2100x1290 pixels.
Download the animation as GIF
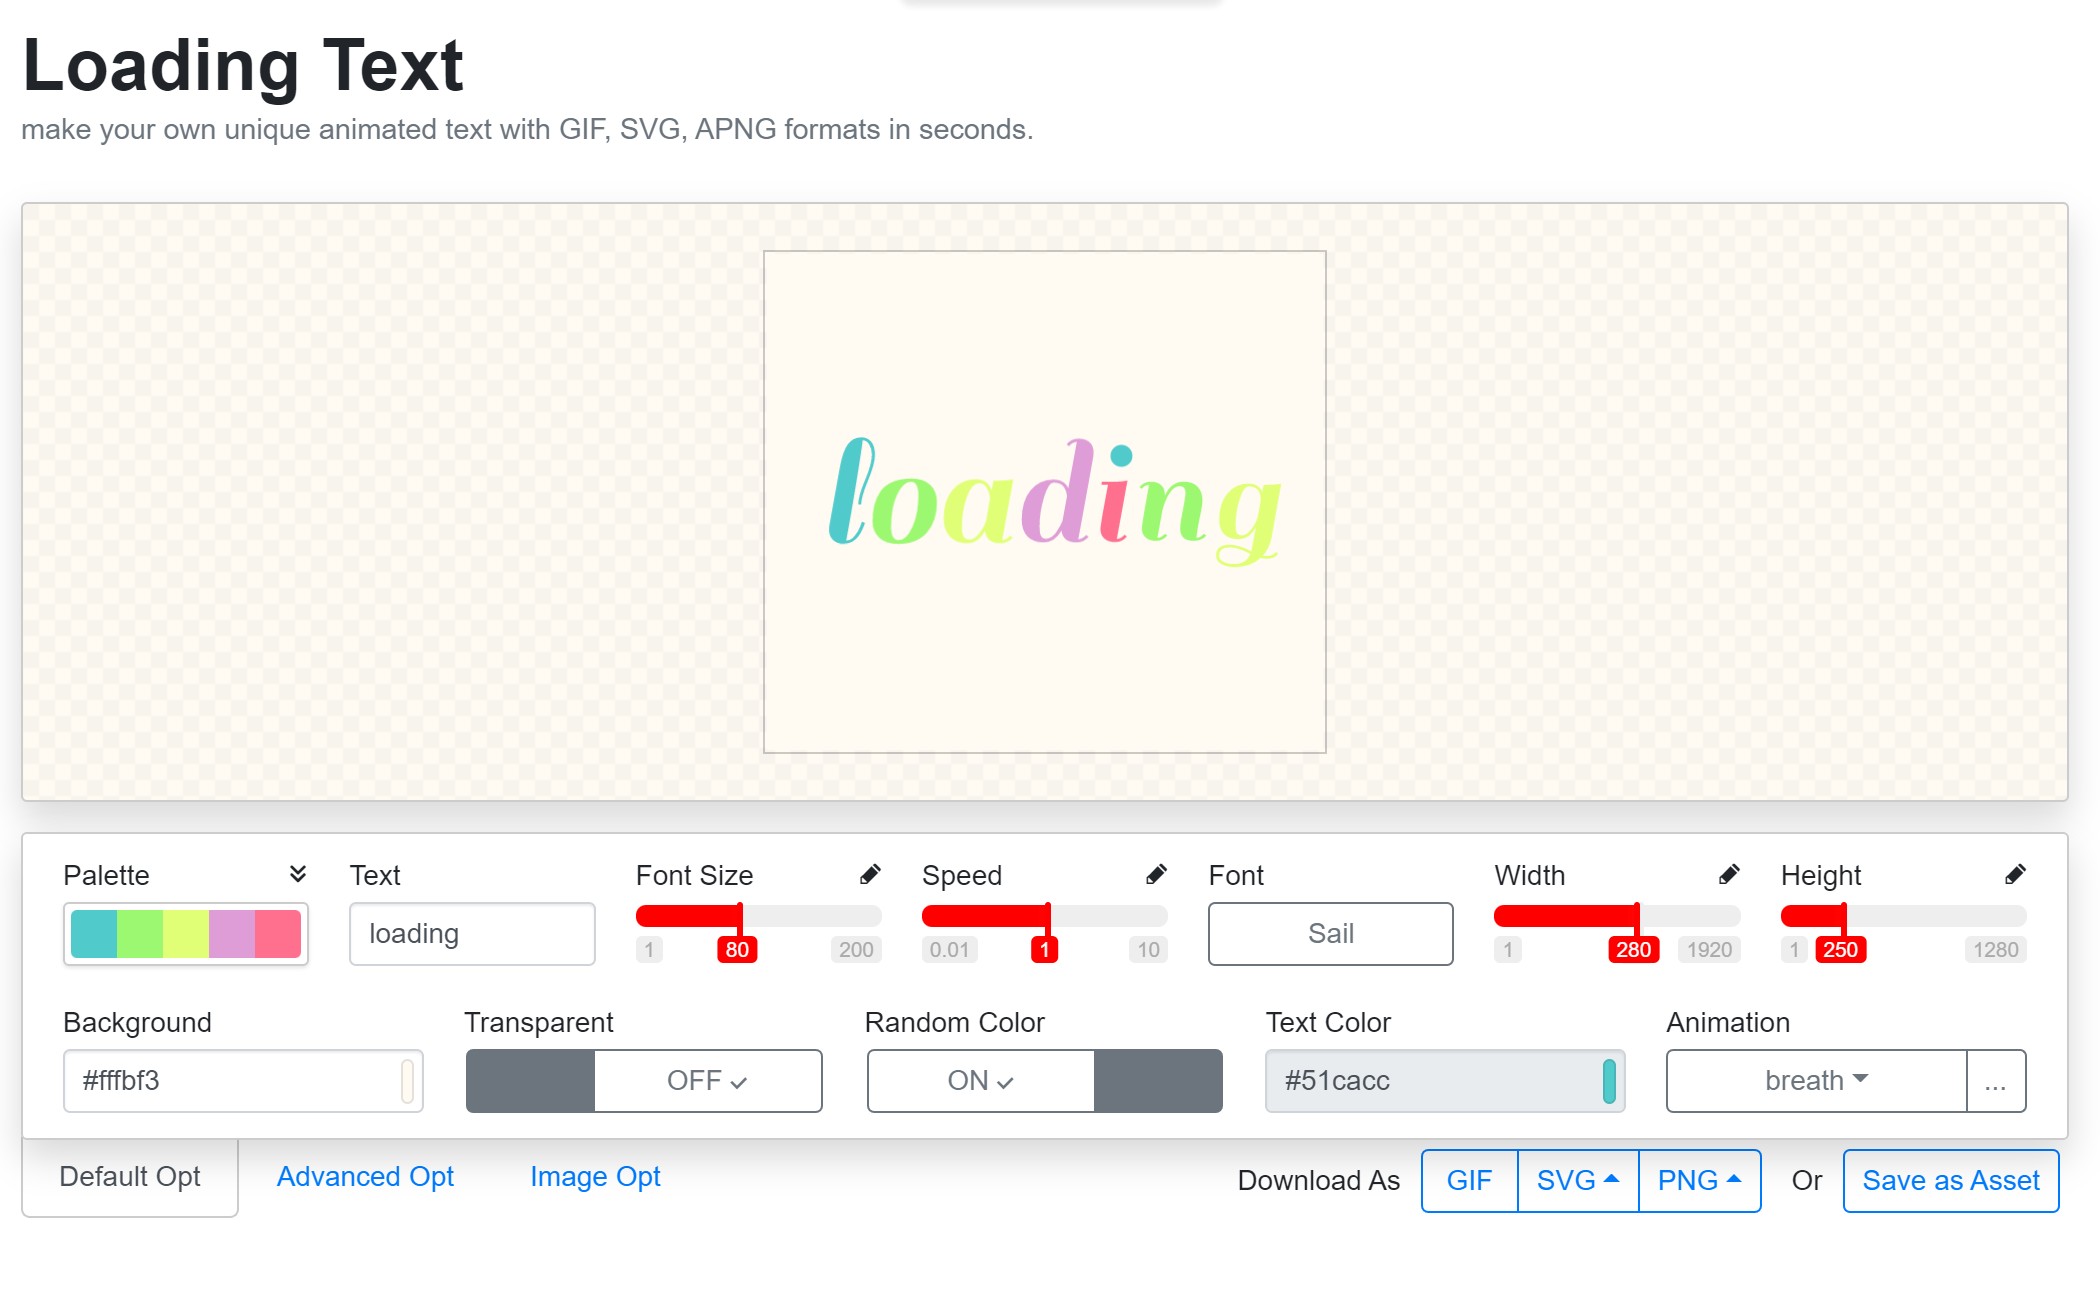coord(1469,1181)
